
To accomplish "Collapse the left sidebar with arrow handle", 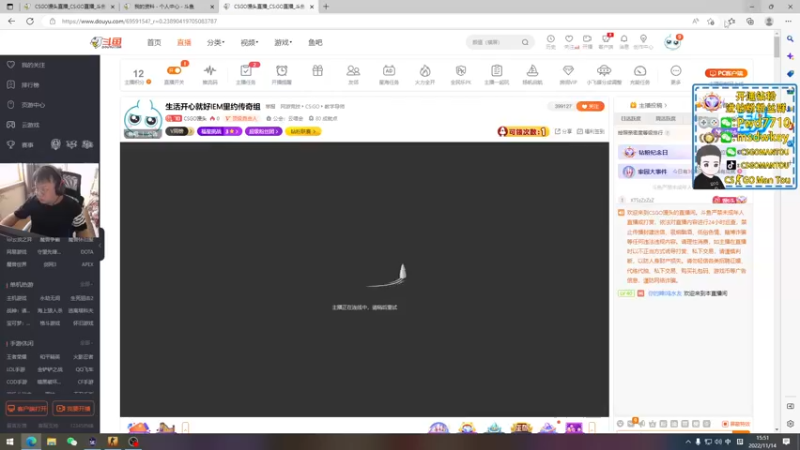I will [101, 245].
